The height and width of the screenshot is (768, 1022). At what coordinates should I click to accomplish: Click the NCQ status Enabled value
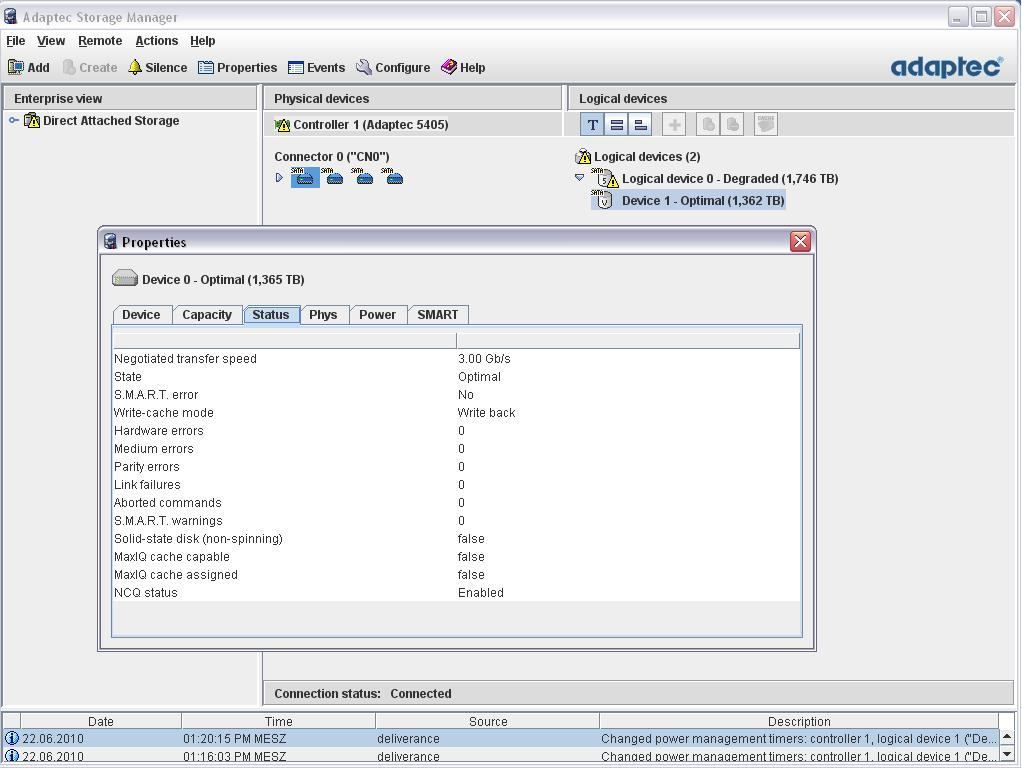coord(480,593)
